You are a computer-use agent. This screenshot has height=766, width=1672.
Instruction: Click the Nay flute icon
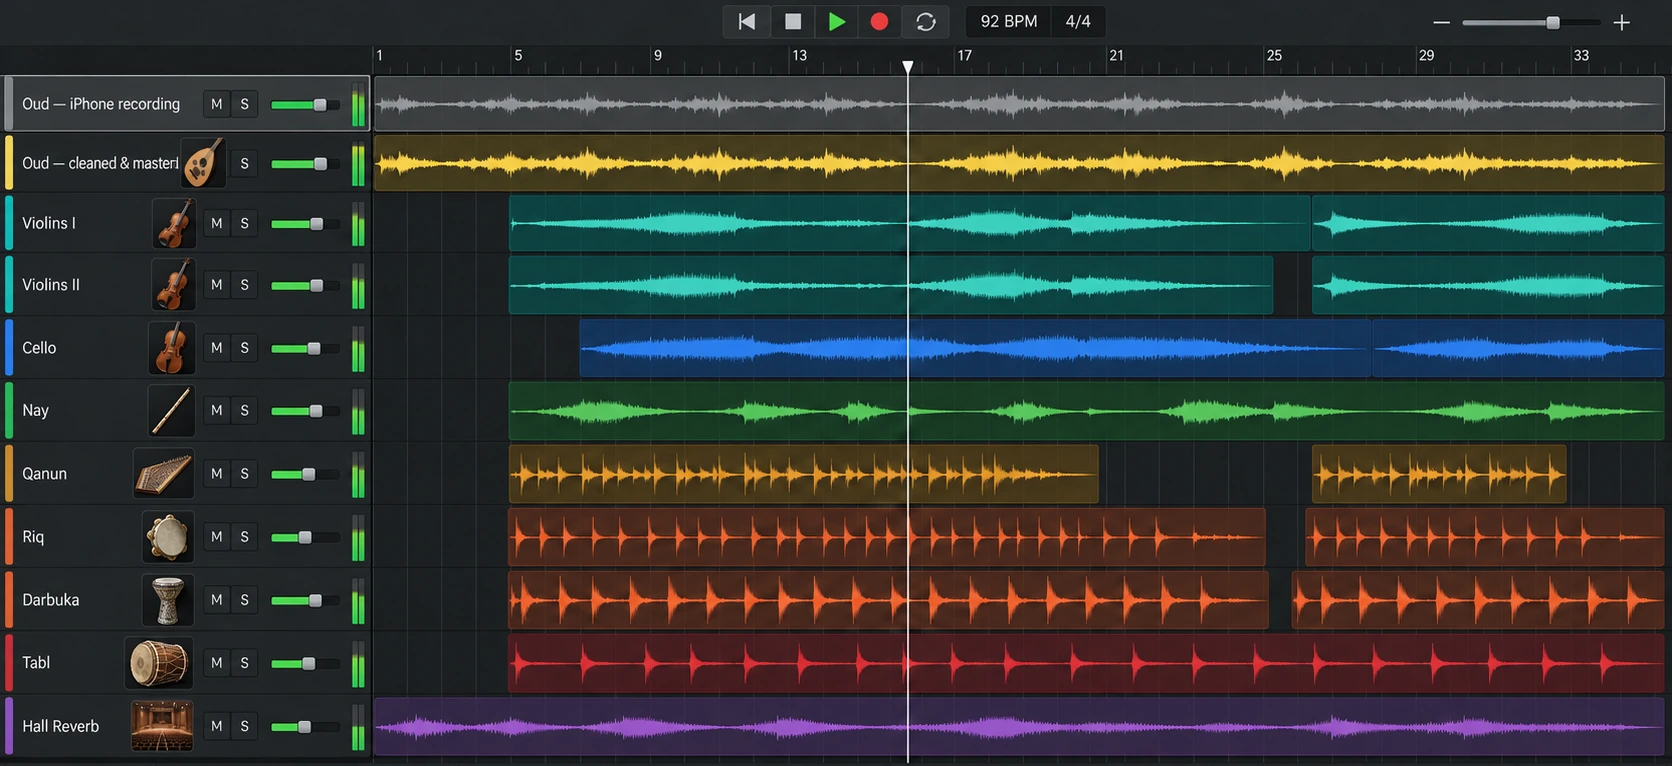click(x=171, y=410)
